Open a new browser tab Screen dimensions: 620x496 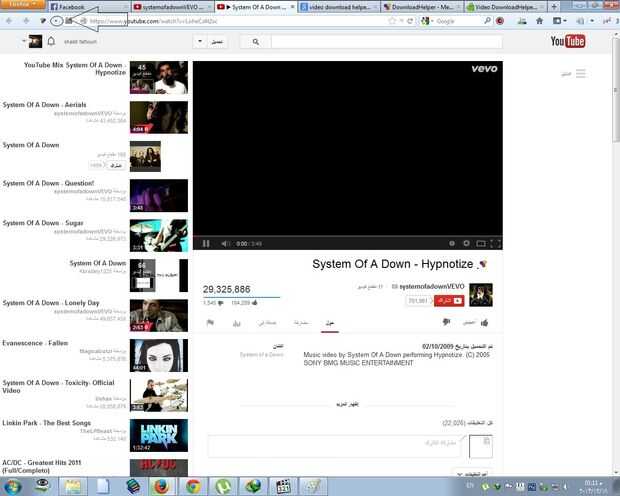[554, 7]
